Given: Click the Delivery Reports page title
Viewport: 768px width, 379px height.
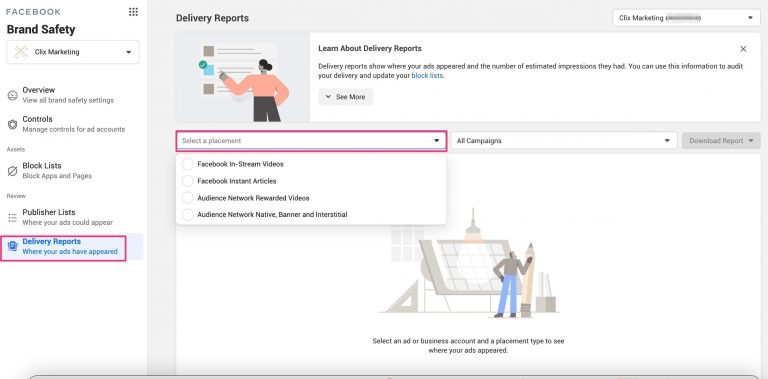Looking at the screenshot, I should [212, 18].
